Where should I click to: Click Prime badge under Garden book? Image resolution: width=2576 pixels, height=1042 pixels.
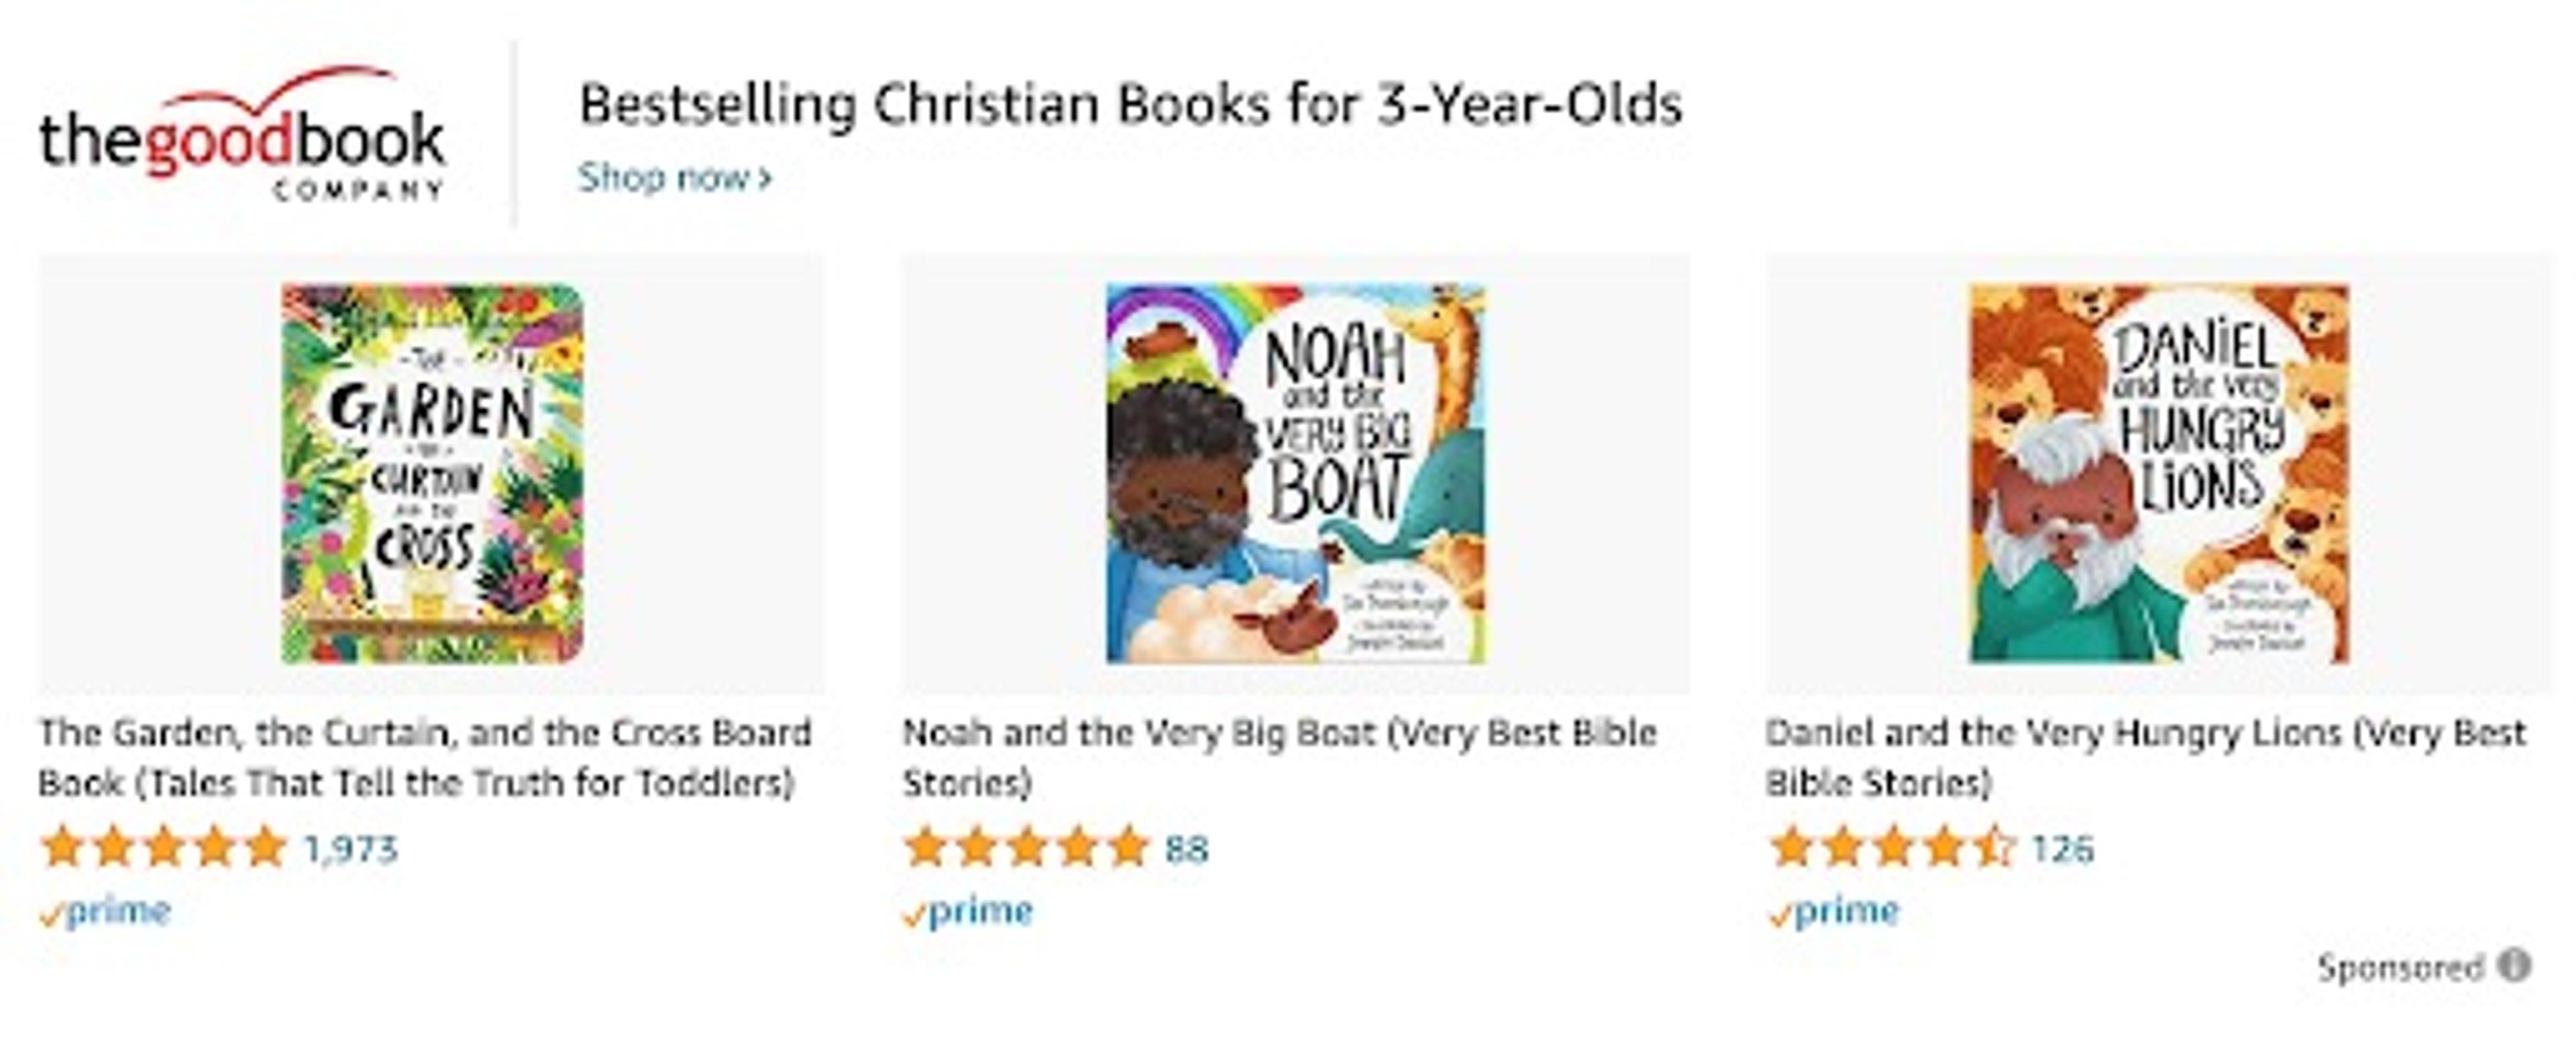[x=106, y=912]
